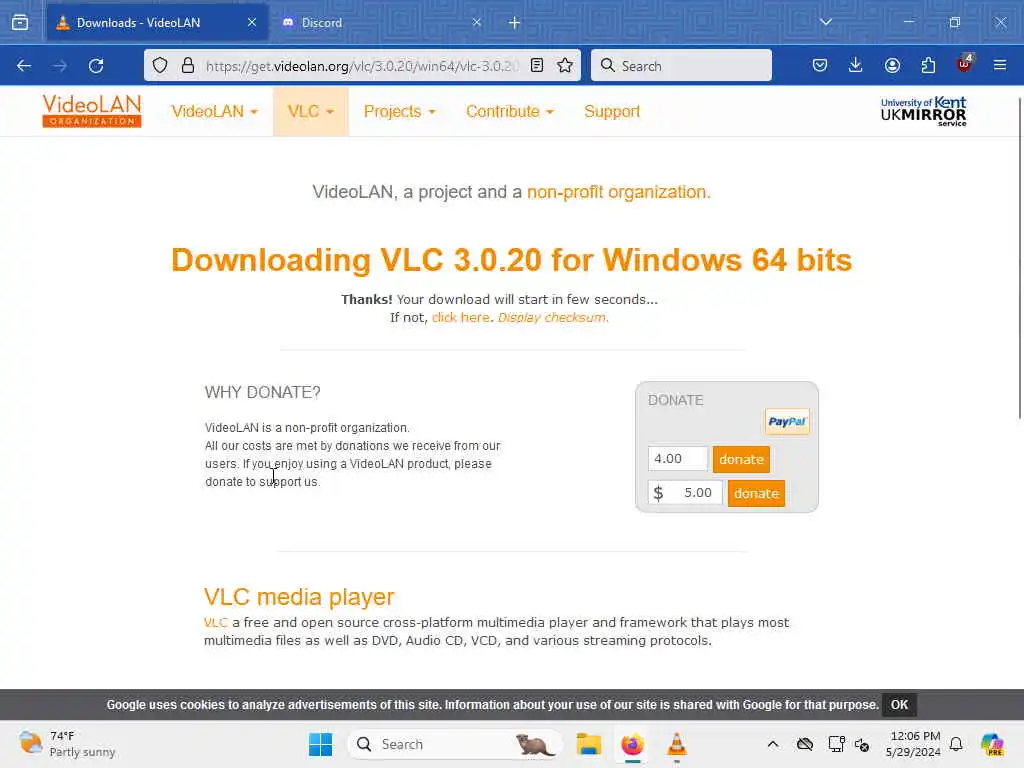Donate button next to 4.00
This screenshot has width=1024, height=768.
pyautogui.click(x=741, y=459)
